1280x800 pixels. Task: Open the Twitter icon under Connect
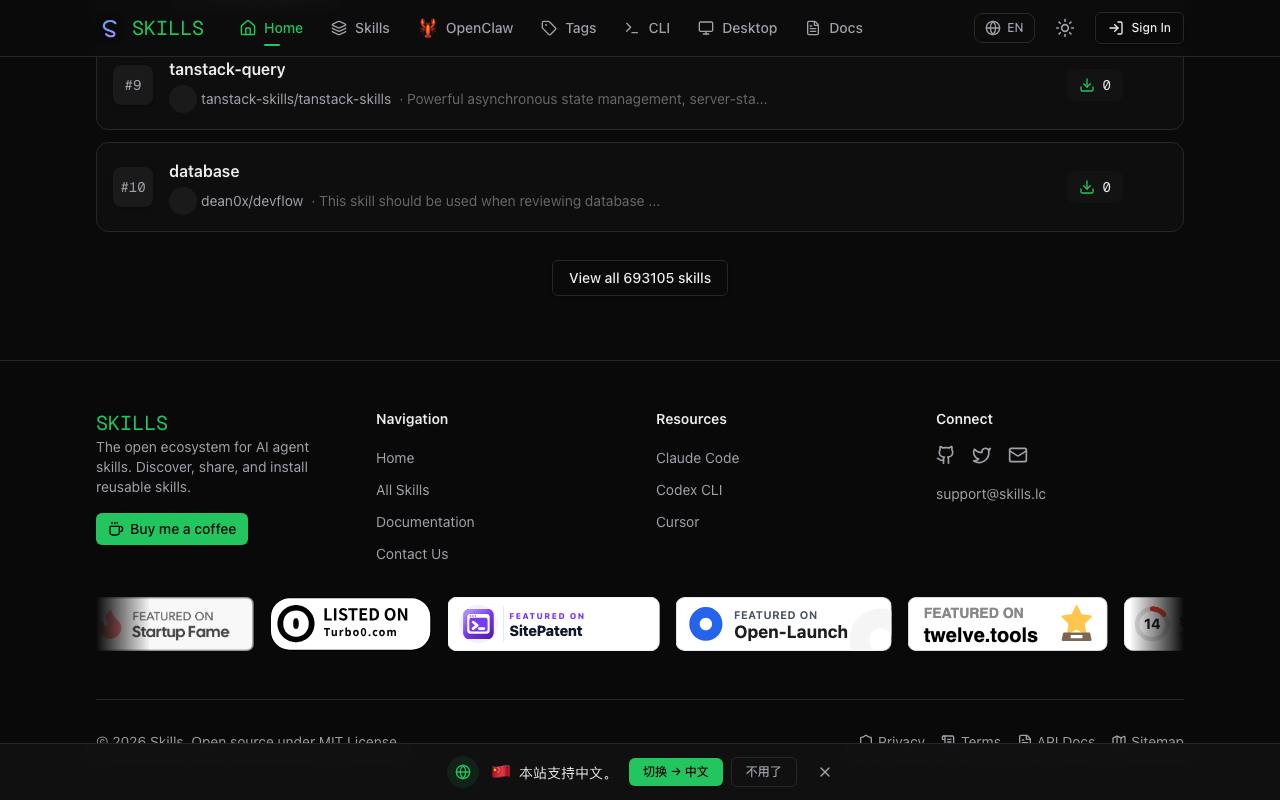tap(981, 455)
